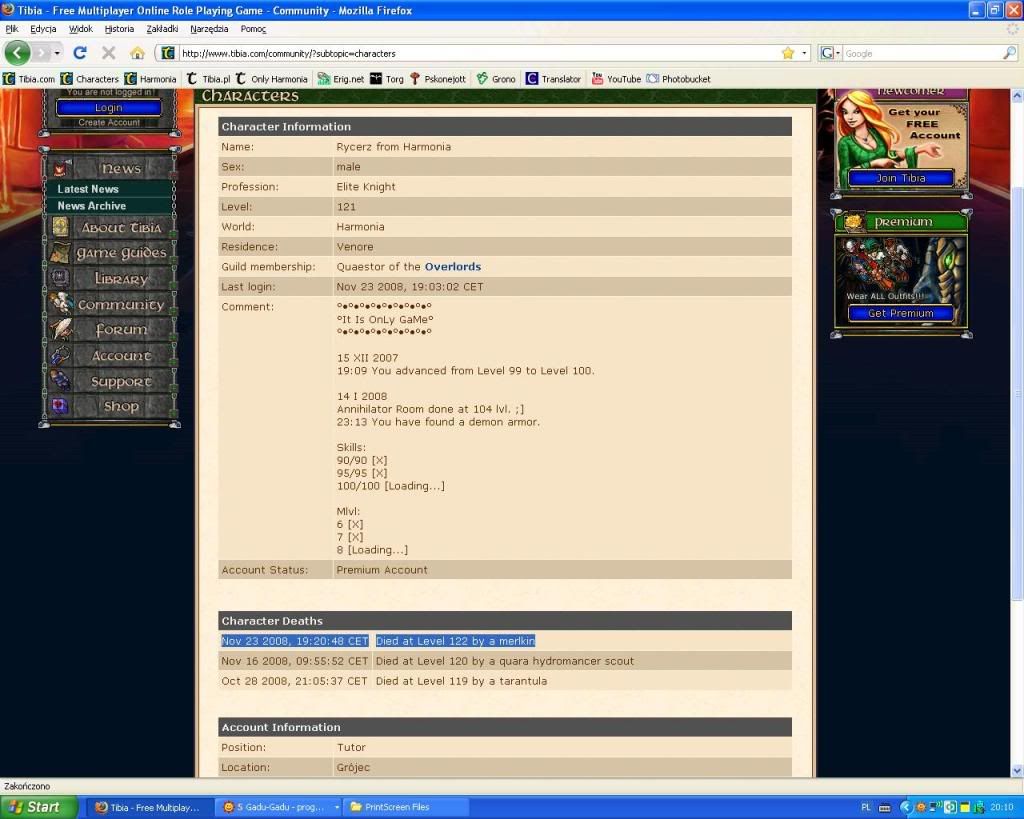Open the YouTube bookmark

(x=616, y=79)
